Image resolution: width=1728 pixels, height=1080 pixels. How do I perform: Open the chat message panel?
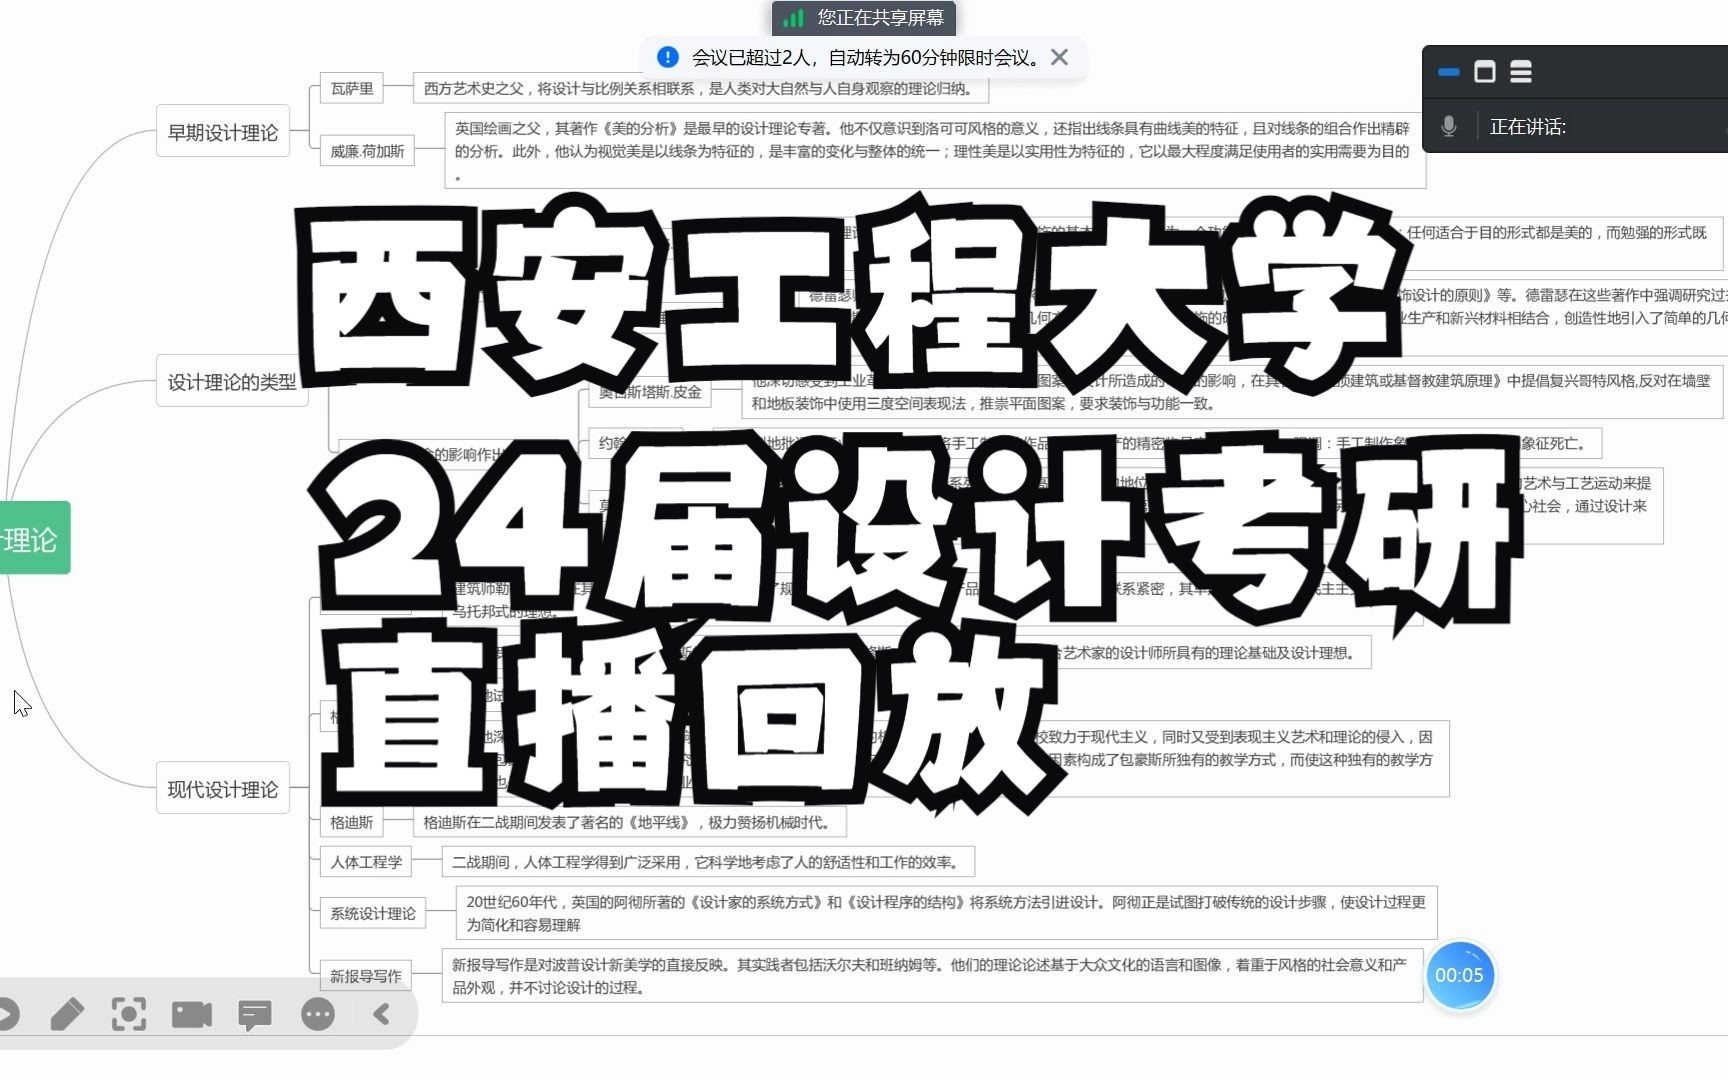[254, 1014]
